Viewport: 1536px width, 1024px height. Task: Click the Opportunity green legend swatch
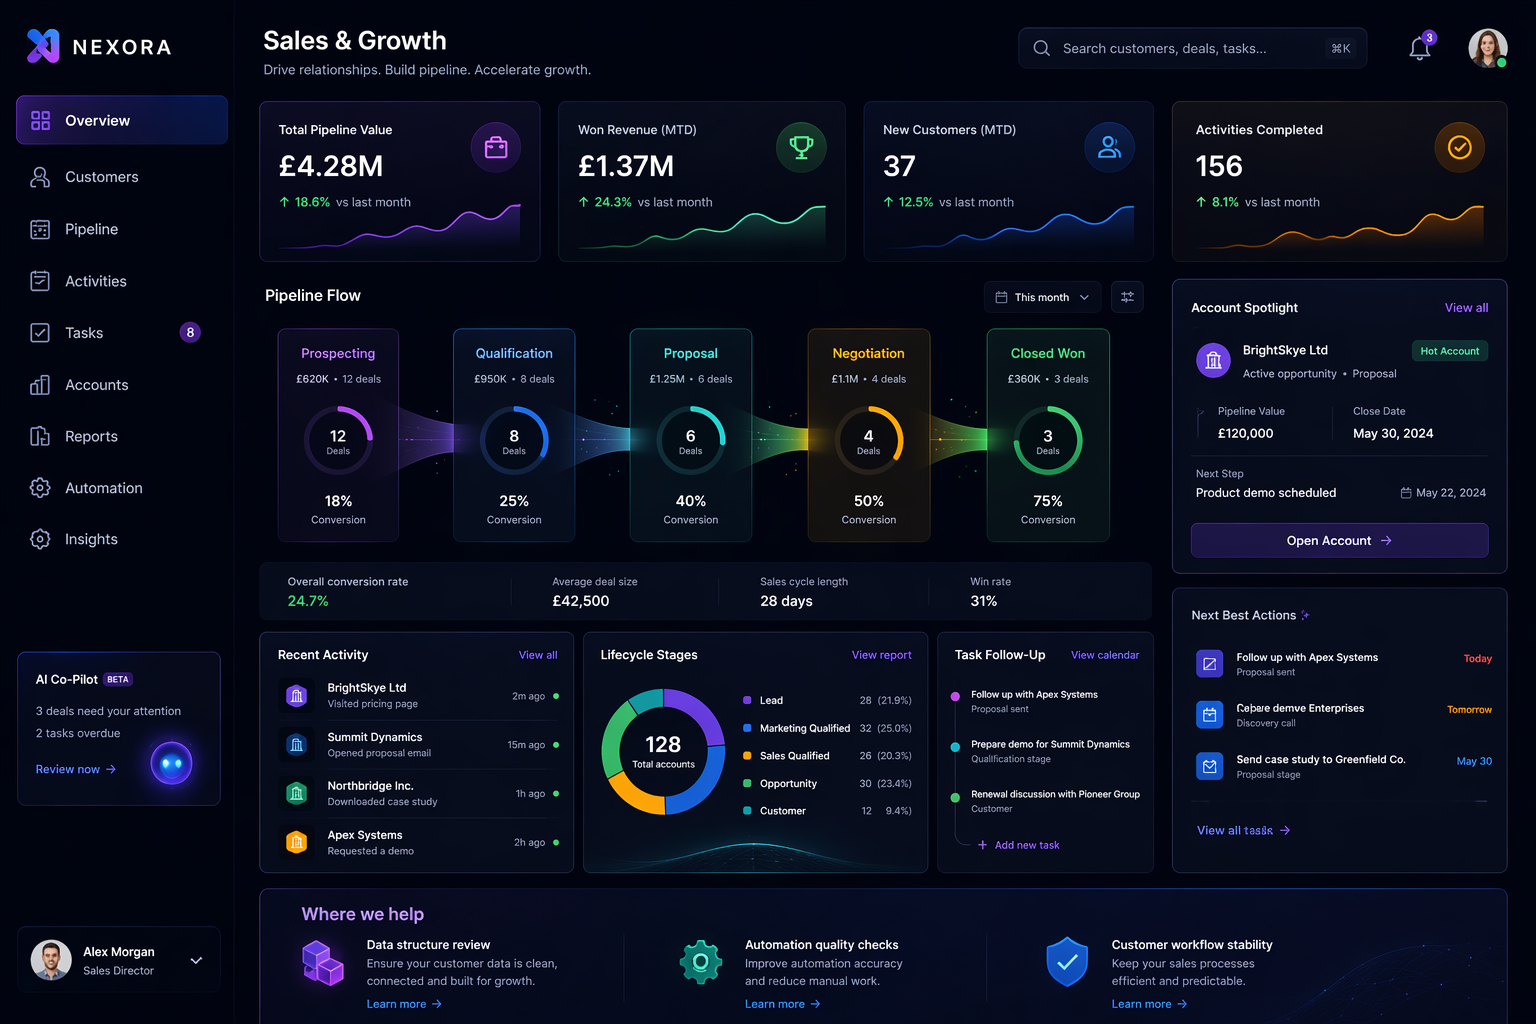[747, 783]
